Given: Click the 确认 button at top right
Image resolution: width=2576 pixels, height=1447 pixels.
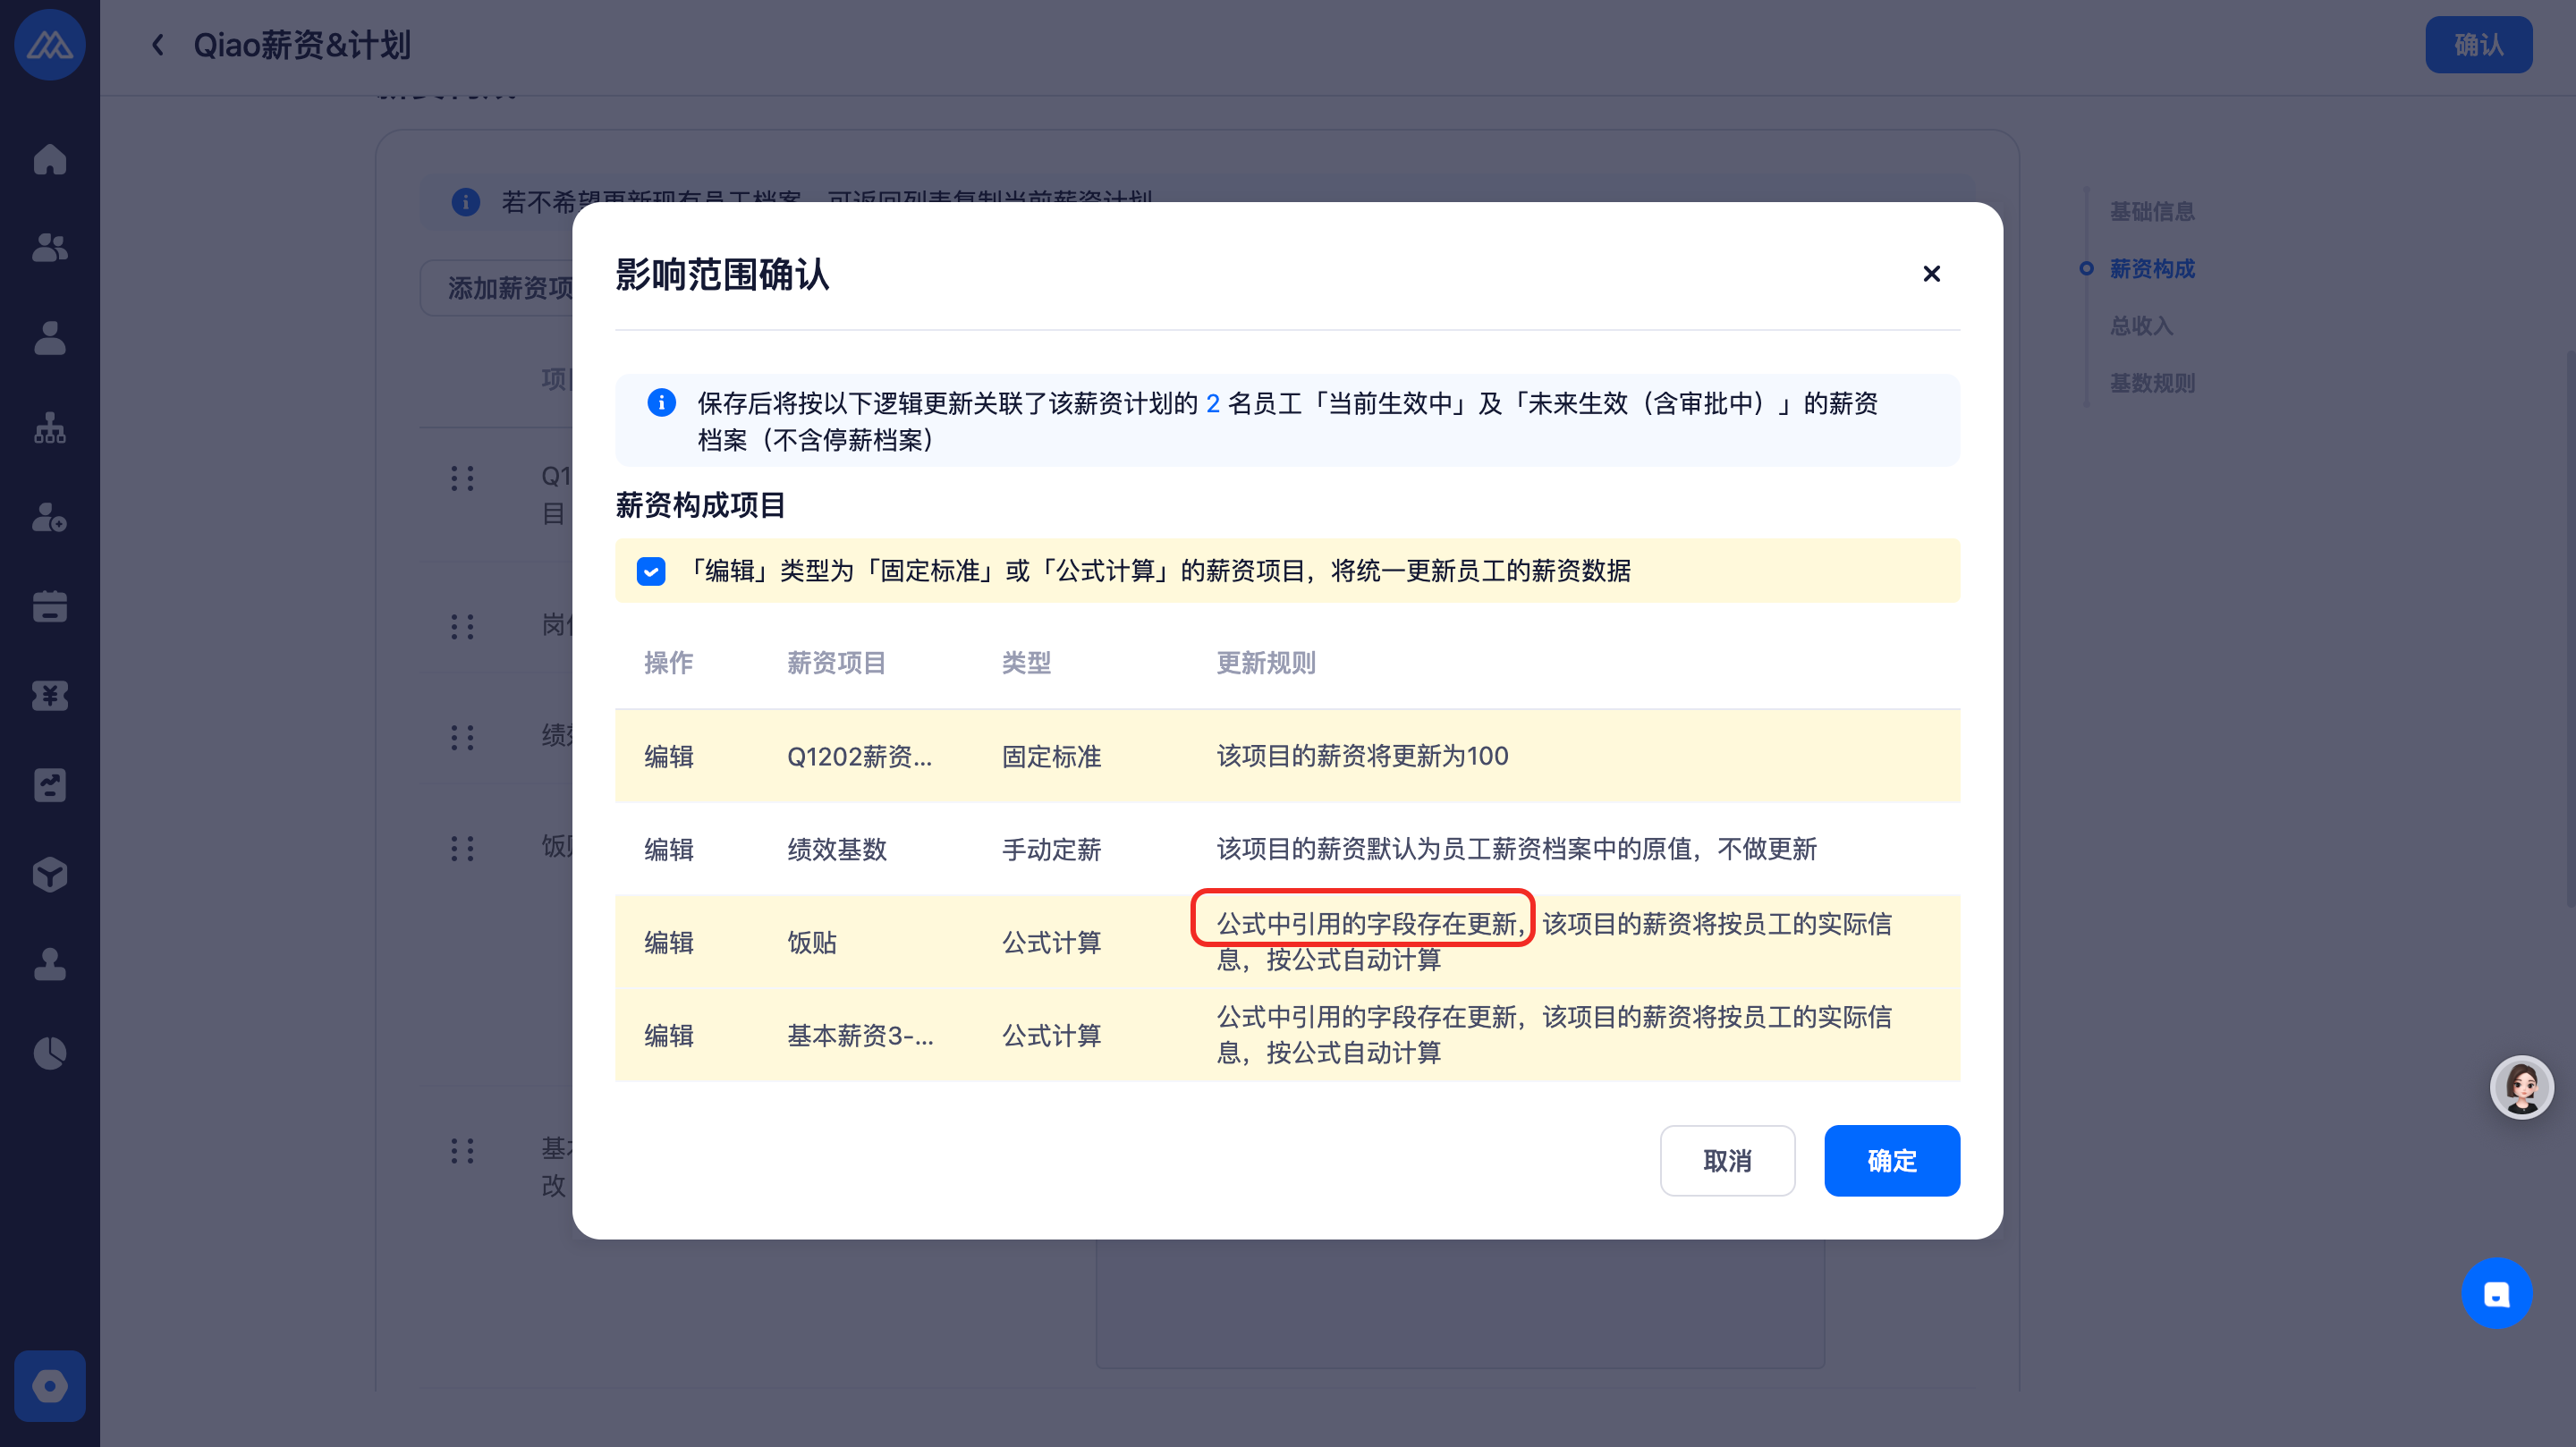Looking at the screenshot, I should [2478, 45].
